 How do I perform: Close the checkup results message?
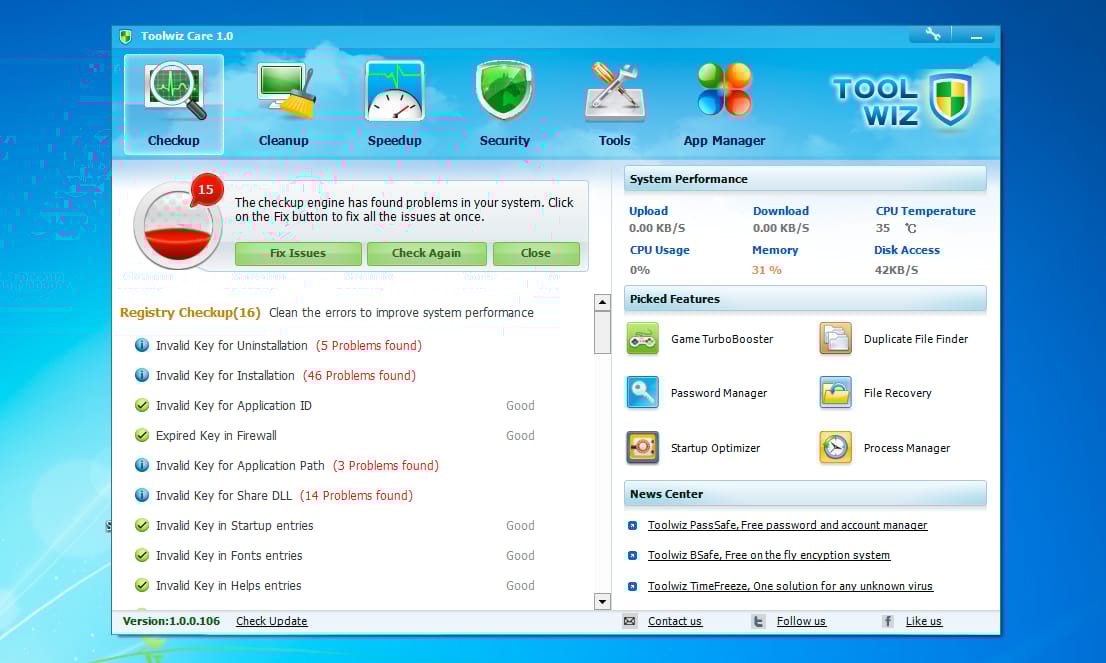[536, 253]
